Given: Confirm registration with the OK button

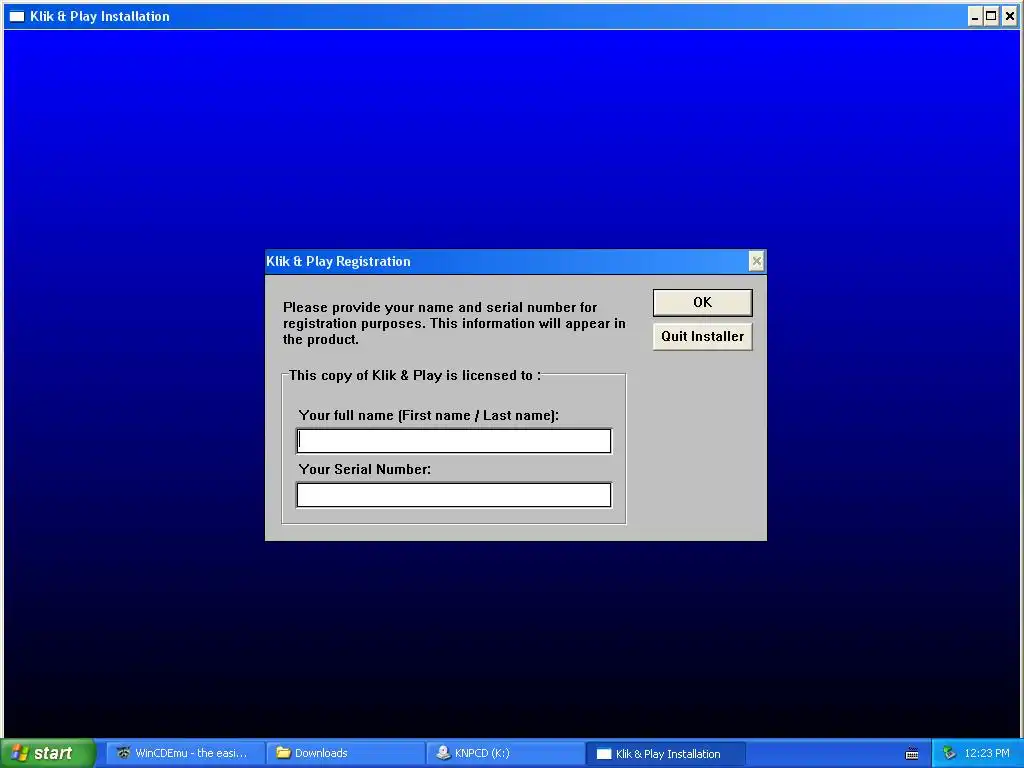Looking at the screenshot, I should coord(702,302).
